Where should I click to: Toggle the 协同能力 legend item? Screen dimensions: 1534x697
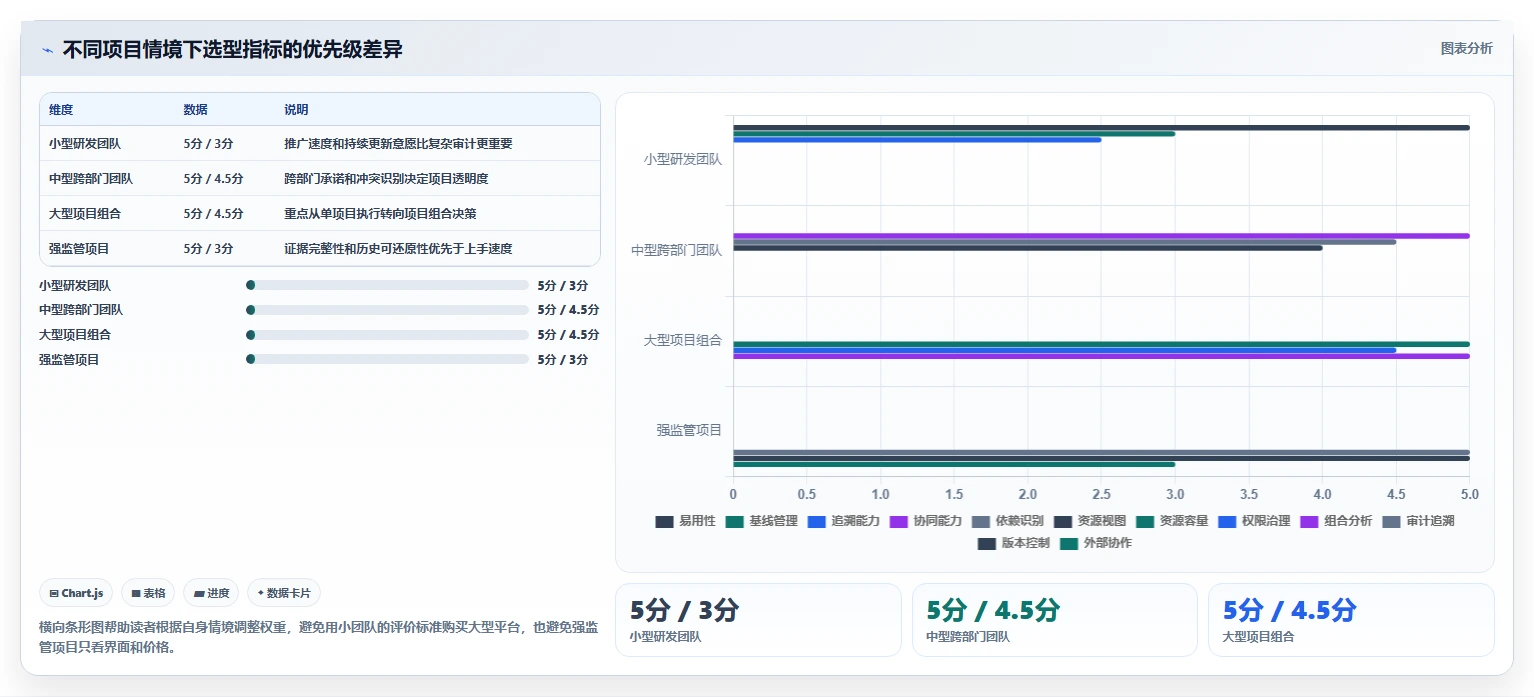pyautogui.click(x=925, y=521)
